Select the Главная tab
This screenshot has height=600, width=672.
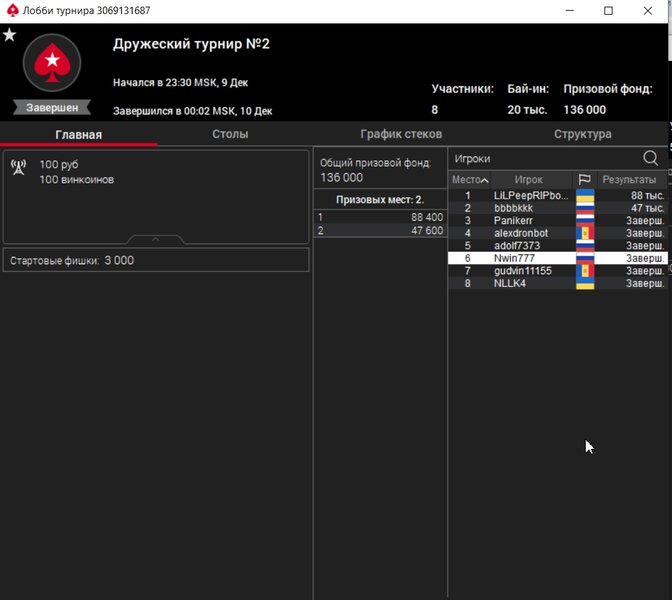(x=78, y=134)
